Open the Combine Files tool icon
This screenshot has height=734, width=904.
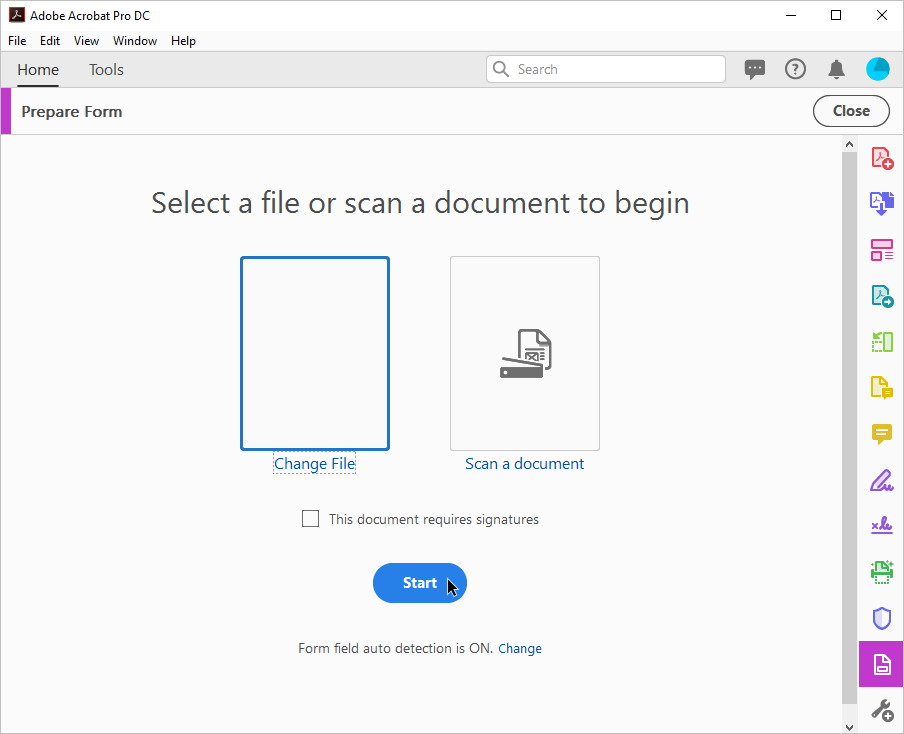[x=882, y=204]
